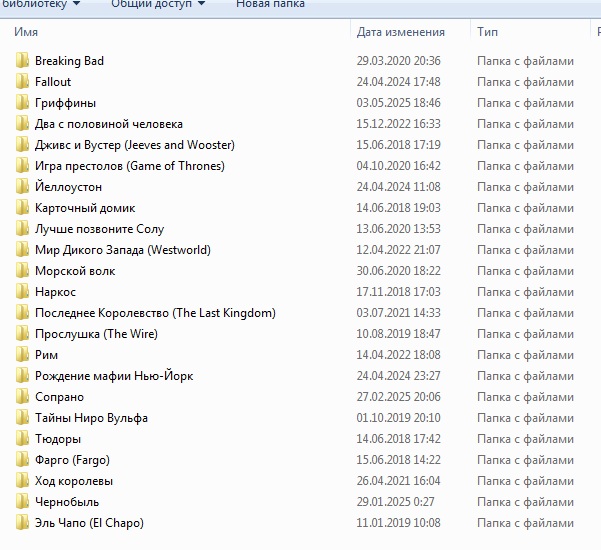601x550 pixels.
Task: Click the folder icon beside Гриффины
Action: coord(22,103)
